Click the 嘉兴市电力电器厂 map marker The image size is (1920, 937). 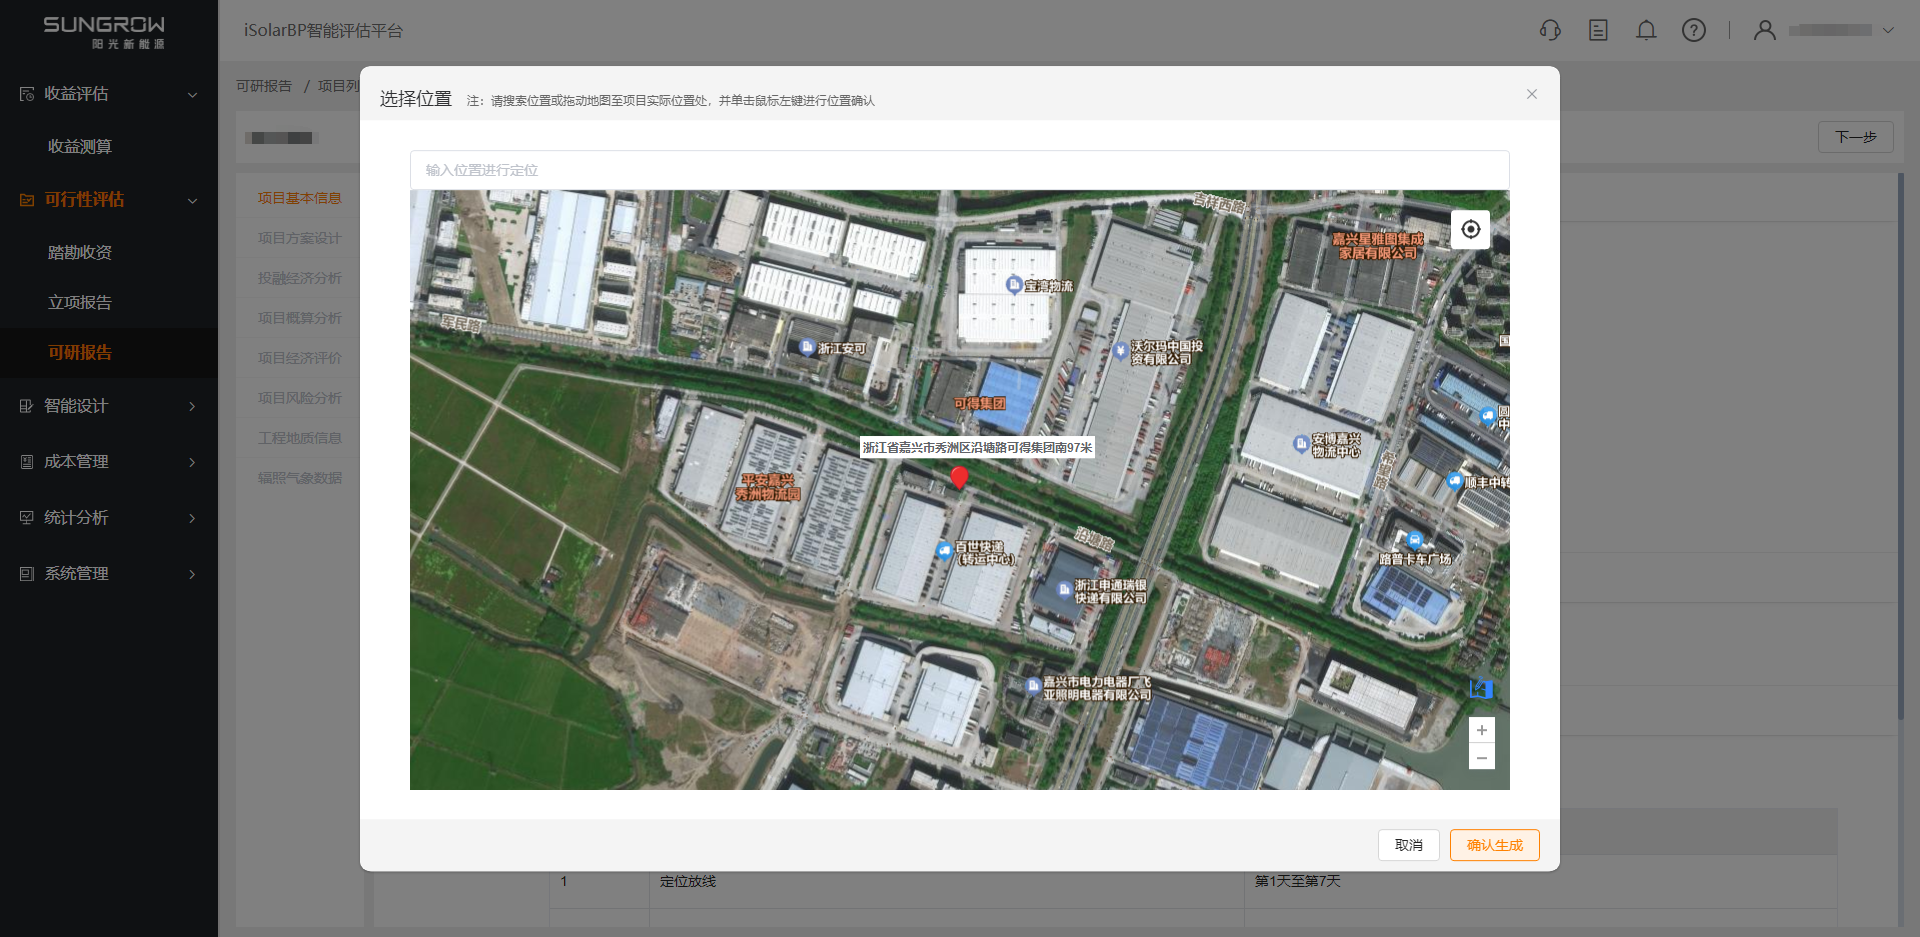(1032, 686)
